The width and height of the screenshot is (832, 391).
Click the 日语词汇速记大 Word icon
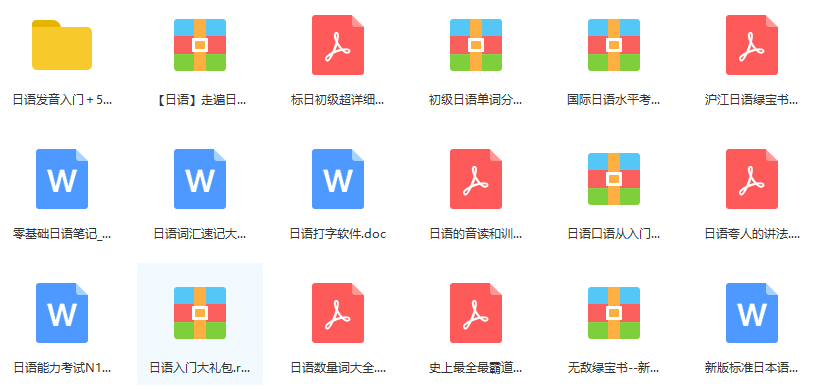coord(200,179)
